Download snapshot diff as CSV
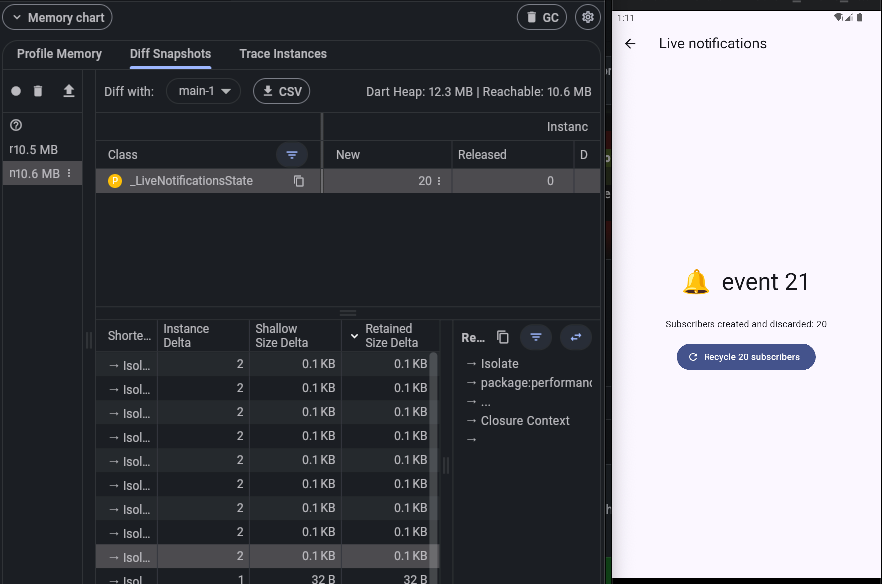The height and width of the screenshot is (584, 882). [281, 91]
